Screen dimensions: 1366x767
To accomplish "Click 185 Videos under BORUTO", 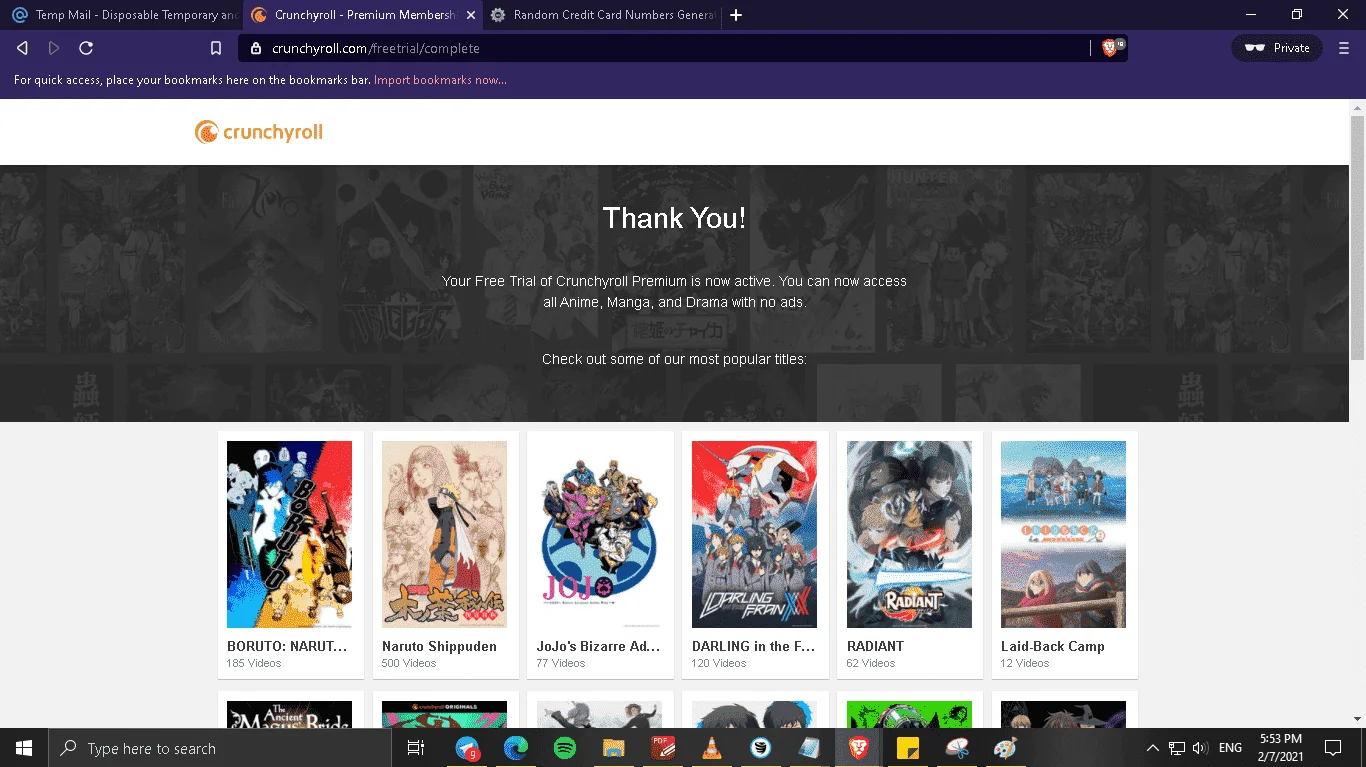I will click(254, 663).
